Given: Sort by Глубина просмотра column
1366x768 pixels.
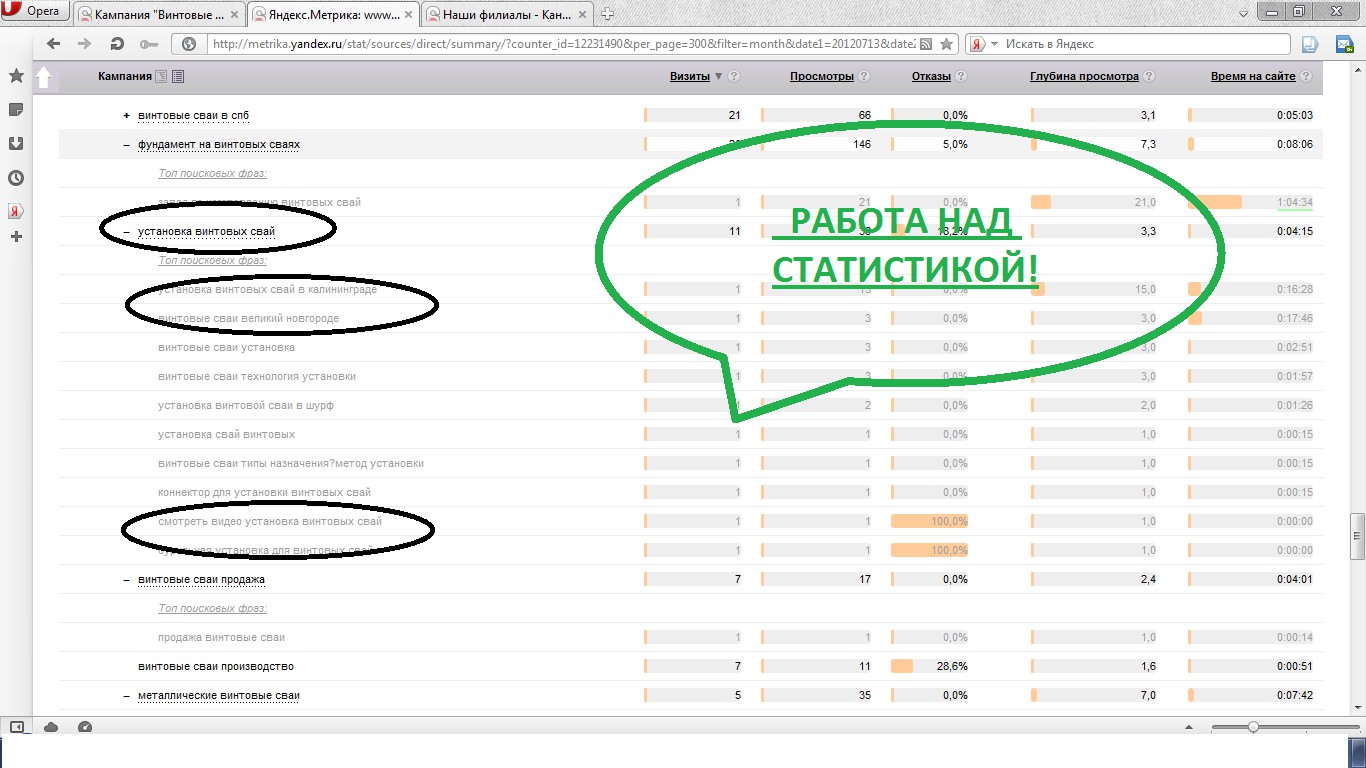Looking at the screenshot, I should tap(1084, 77).
